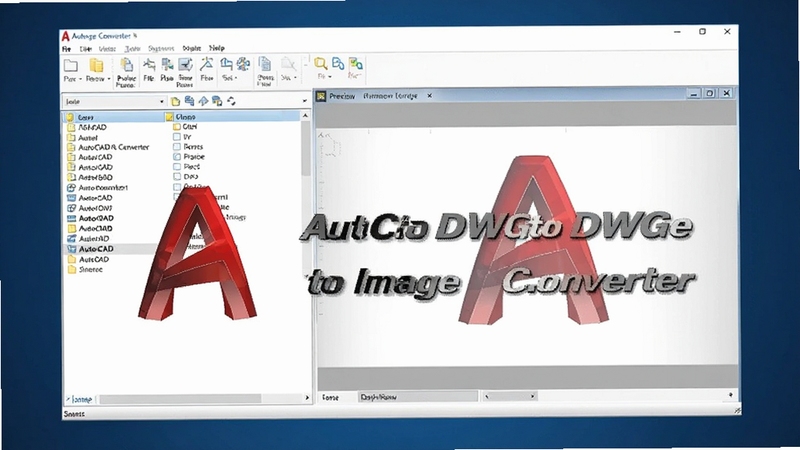Click the multicolored globe toolbar icon
Screen dimensions: 800x450
(243, 64)
